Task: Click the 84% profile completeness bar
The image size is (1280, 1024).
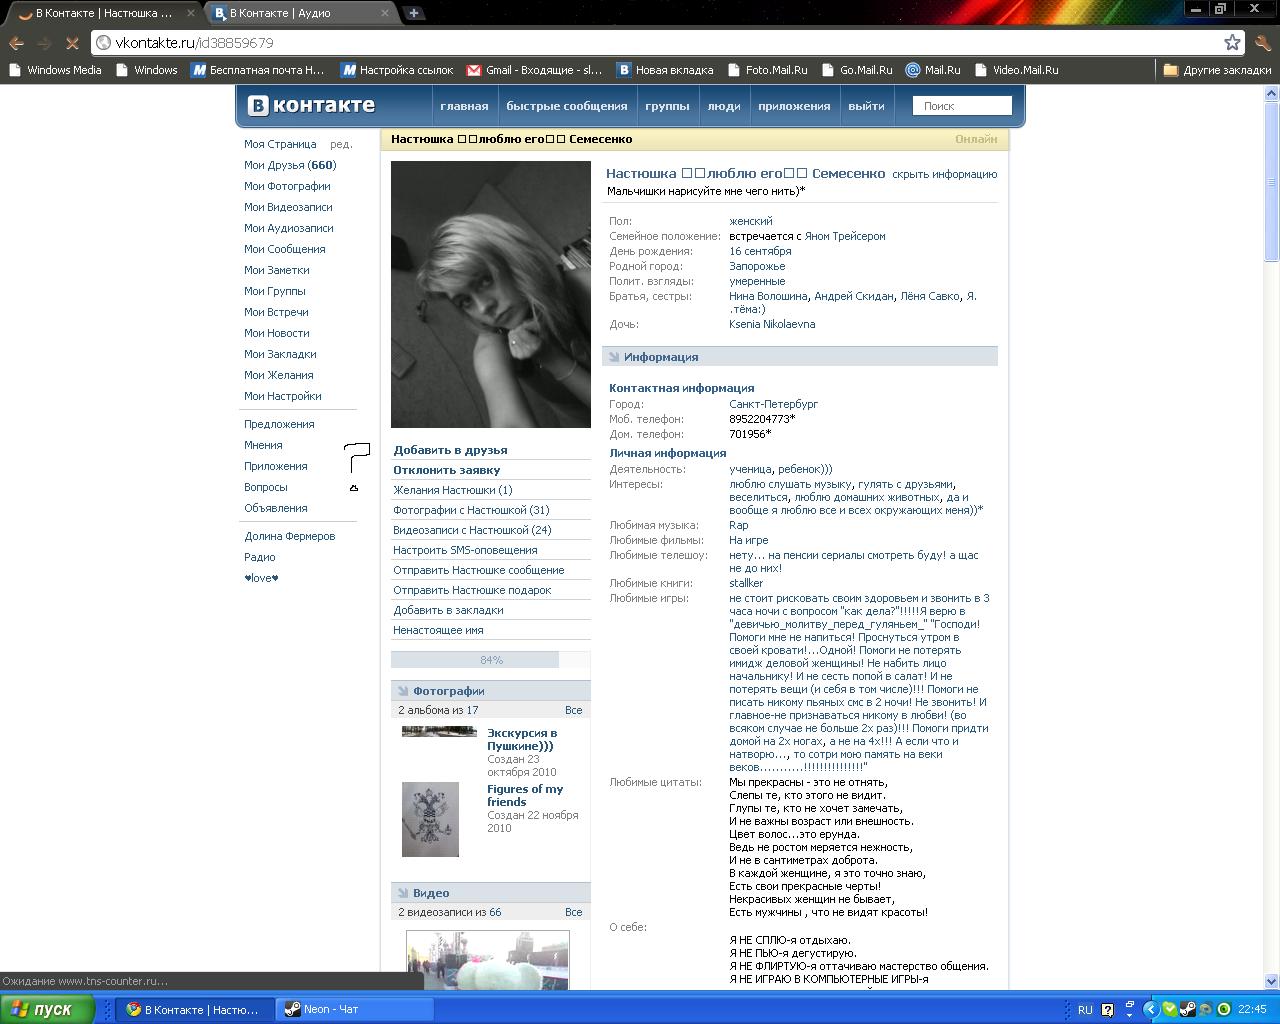Action: 491,660
